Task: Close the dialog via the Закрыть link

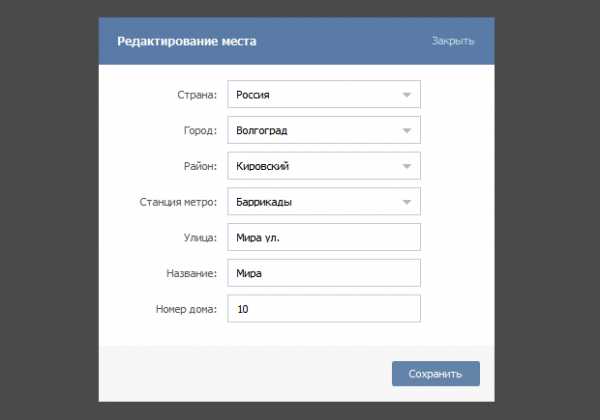Action: [x=453, y=41]
